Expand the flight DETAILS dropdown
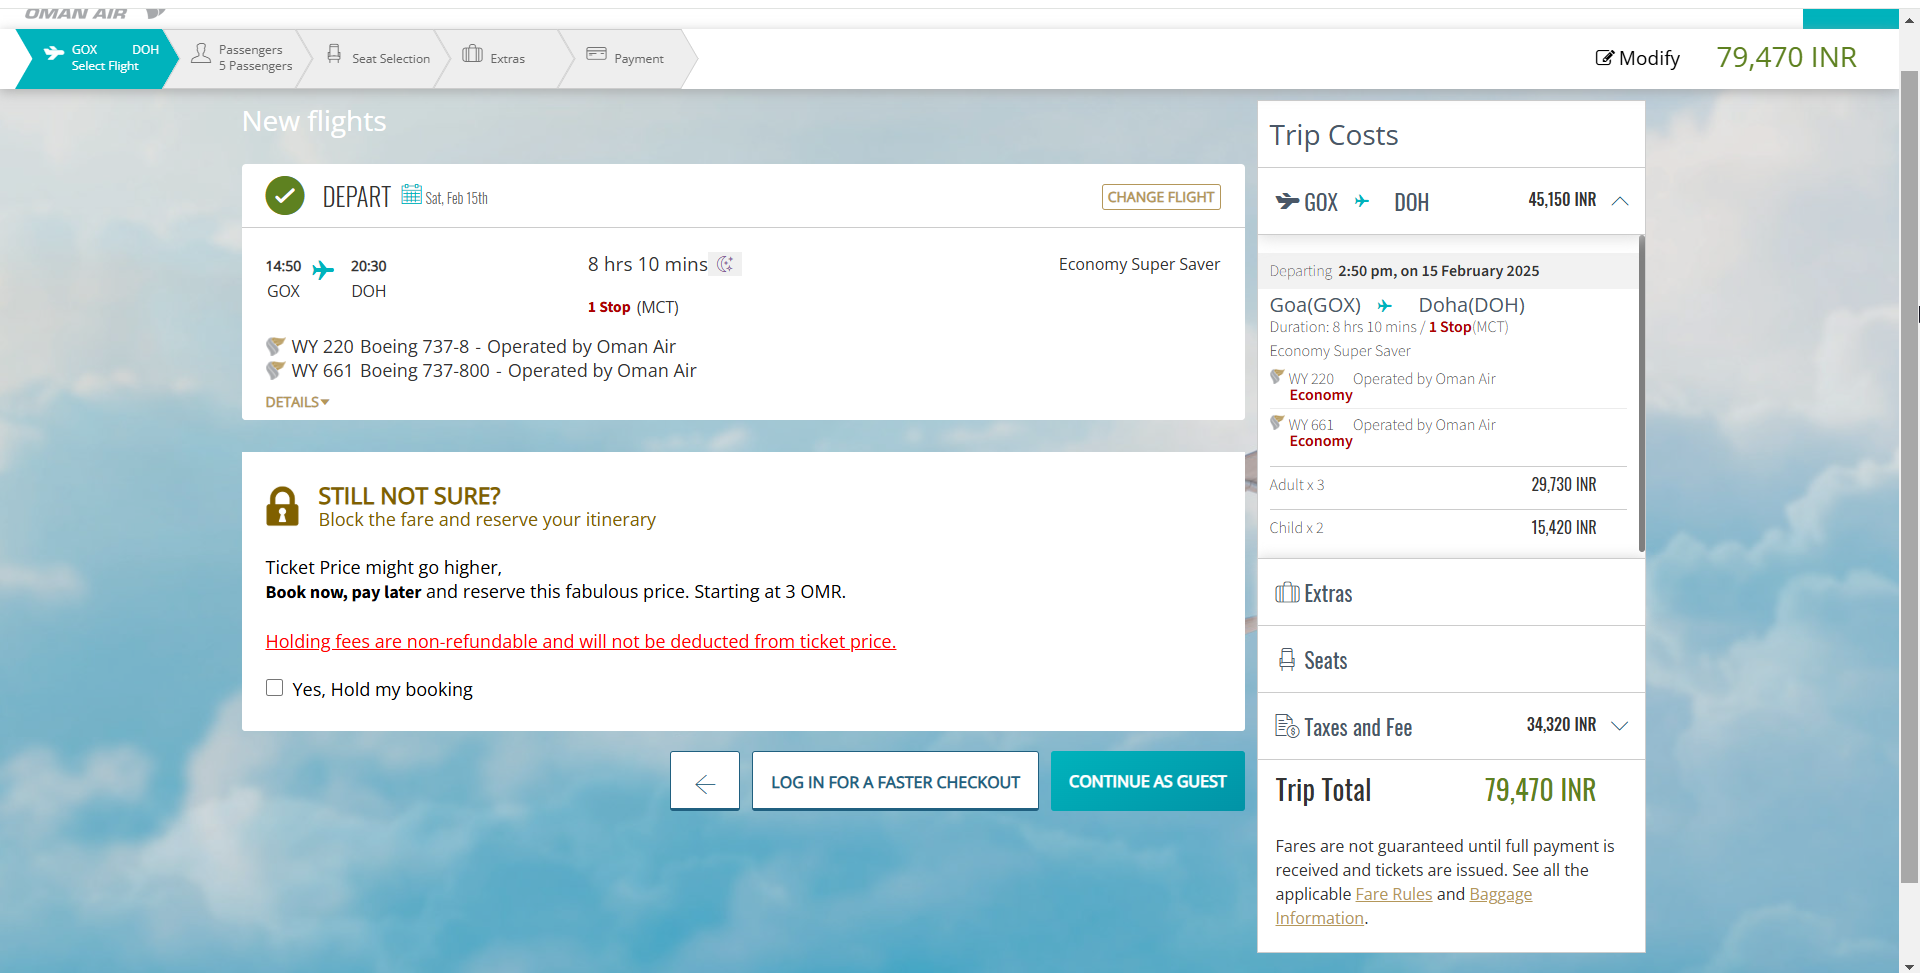1920x973 pixels. 297,402
